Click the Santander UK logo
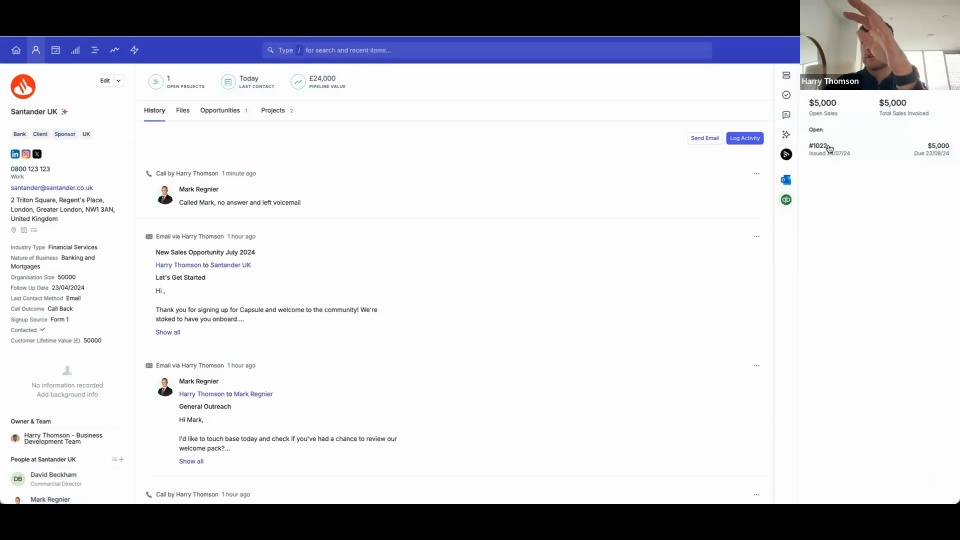This screenshot has height=540, width=960. coord(23,86)
